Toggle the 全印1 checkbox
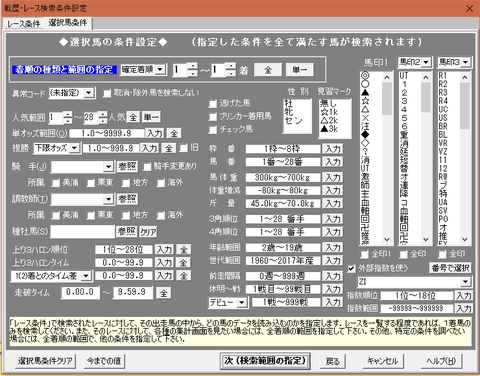480x376 pixels. point(365,255)
